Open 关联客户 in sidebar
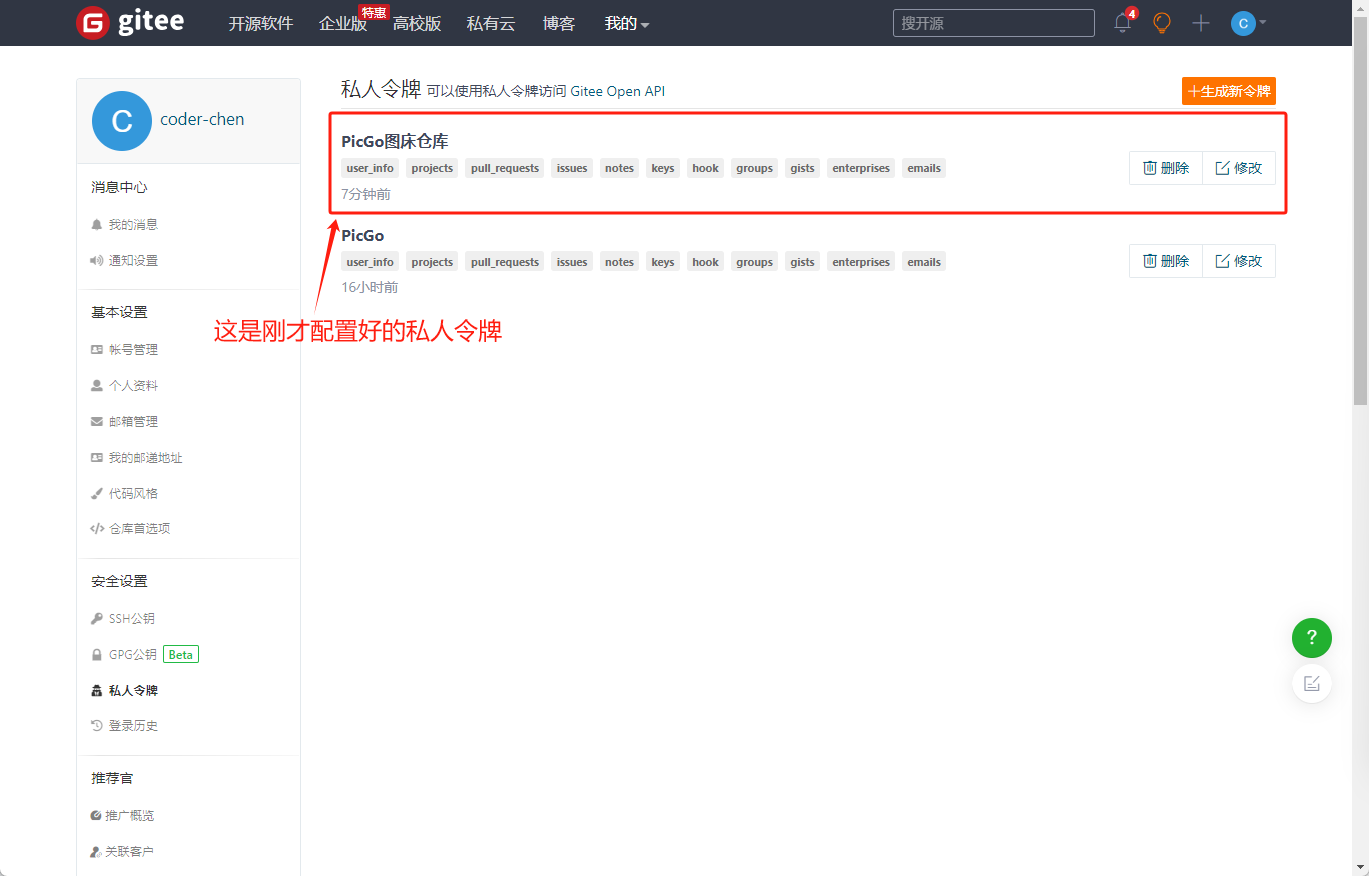The image size is (1369, 876). 123,852
